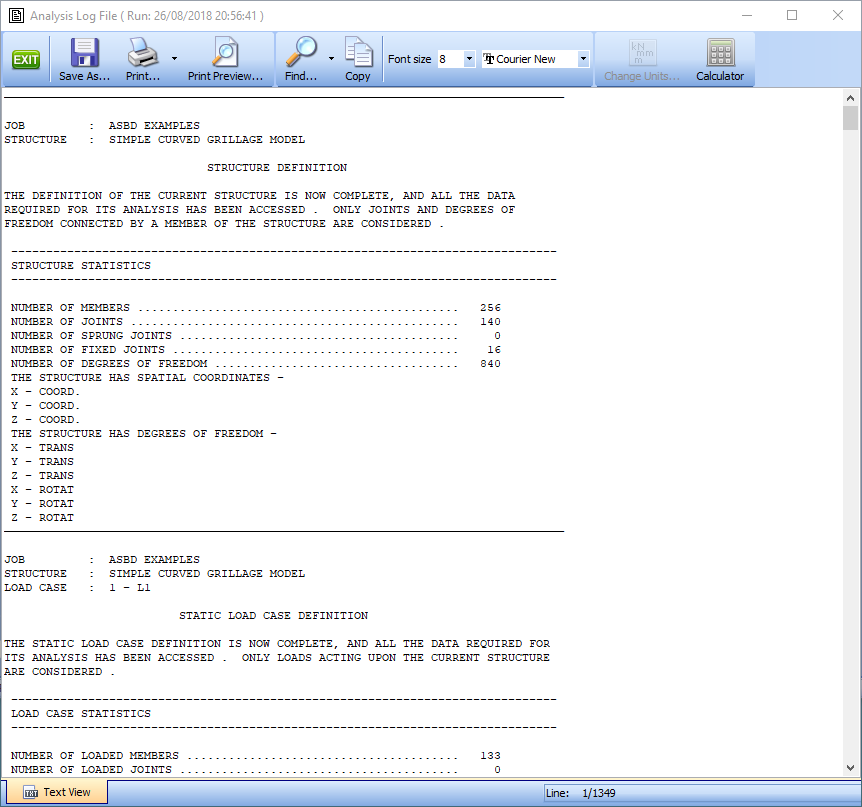
Task: Click 'STATIC LOAD CASE DEFINITION' heading
Action: [x=274, y=616]
